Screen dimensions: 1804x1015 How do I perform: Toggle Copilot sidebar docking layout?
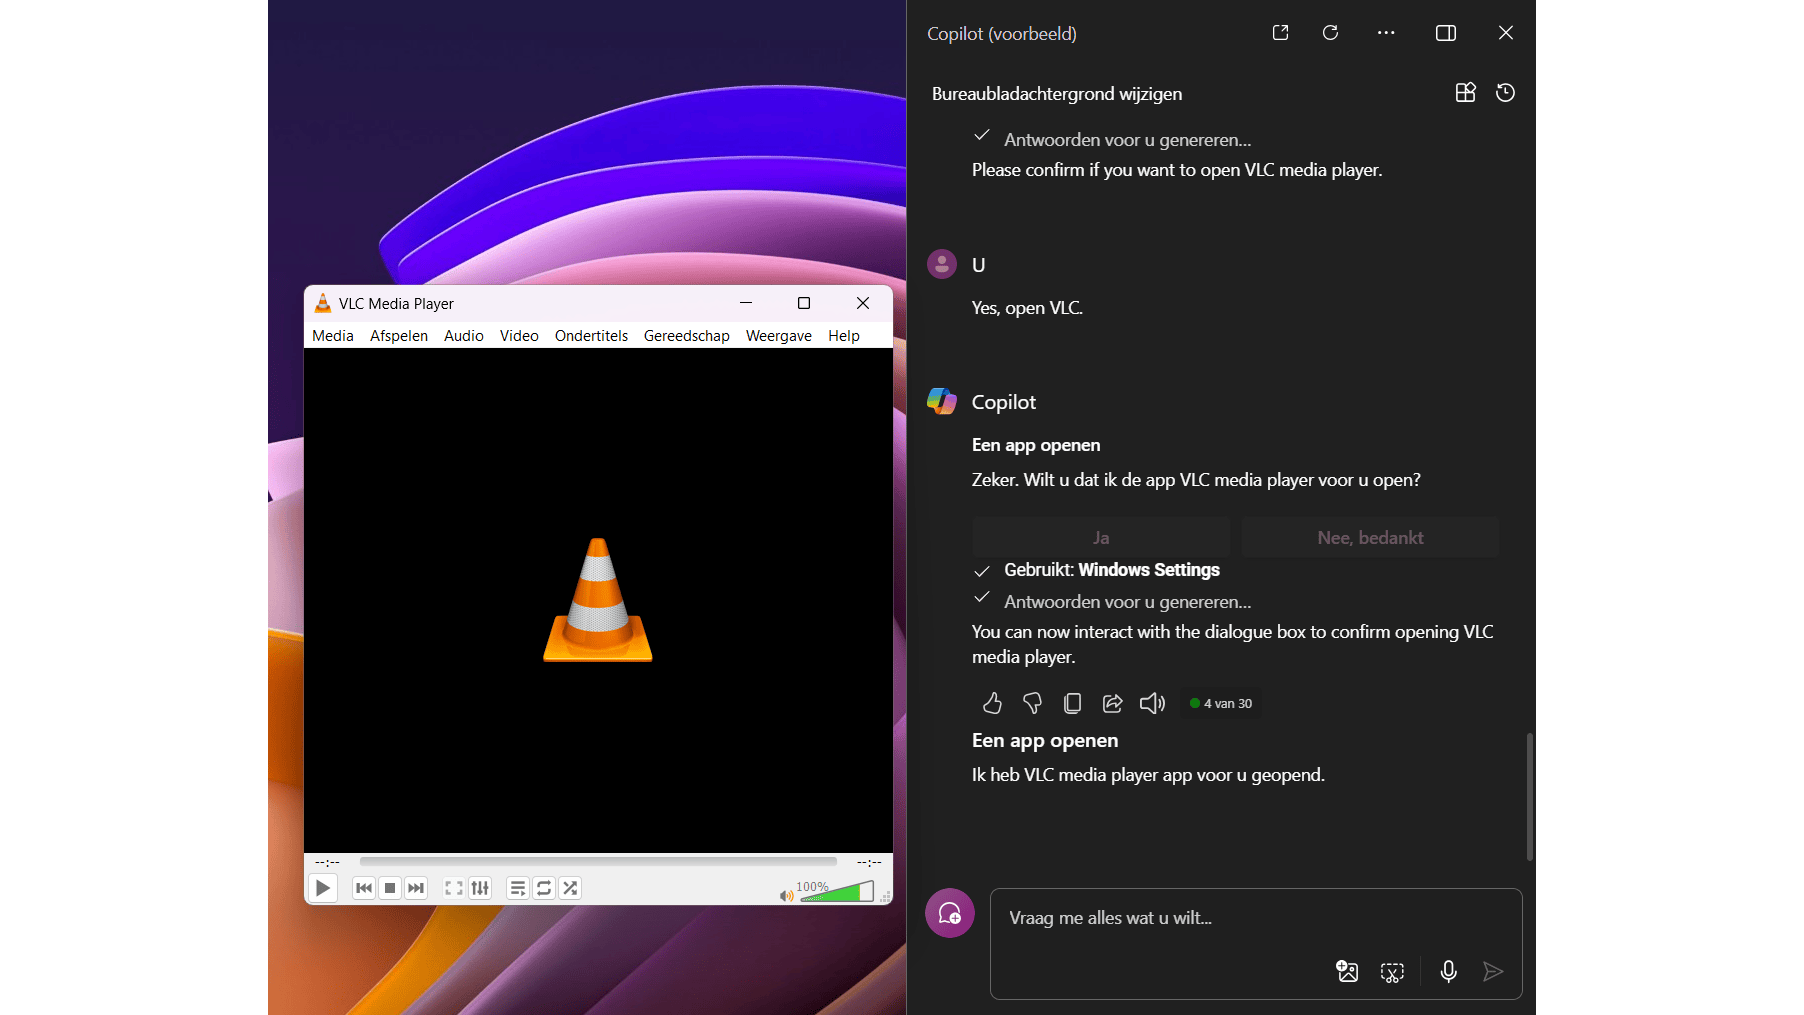[x=1446, y=33]
